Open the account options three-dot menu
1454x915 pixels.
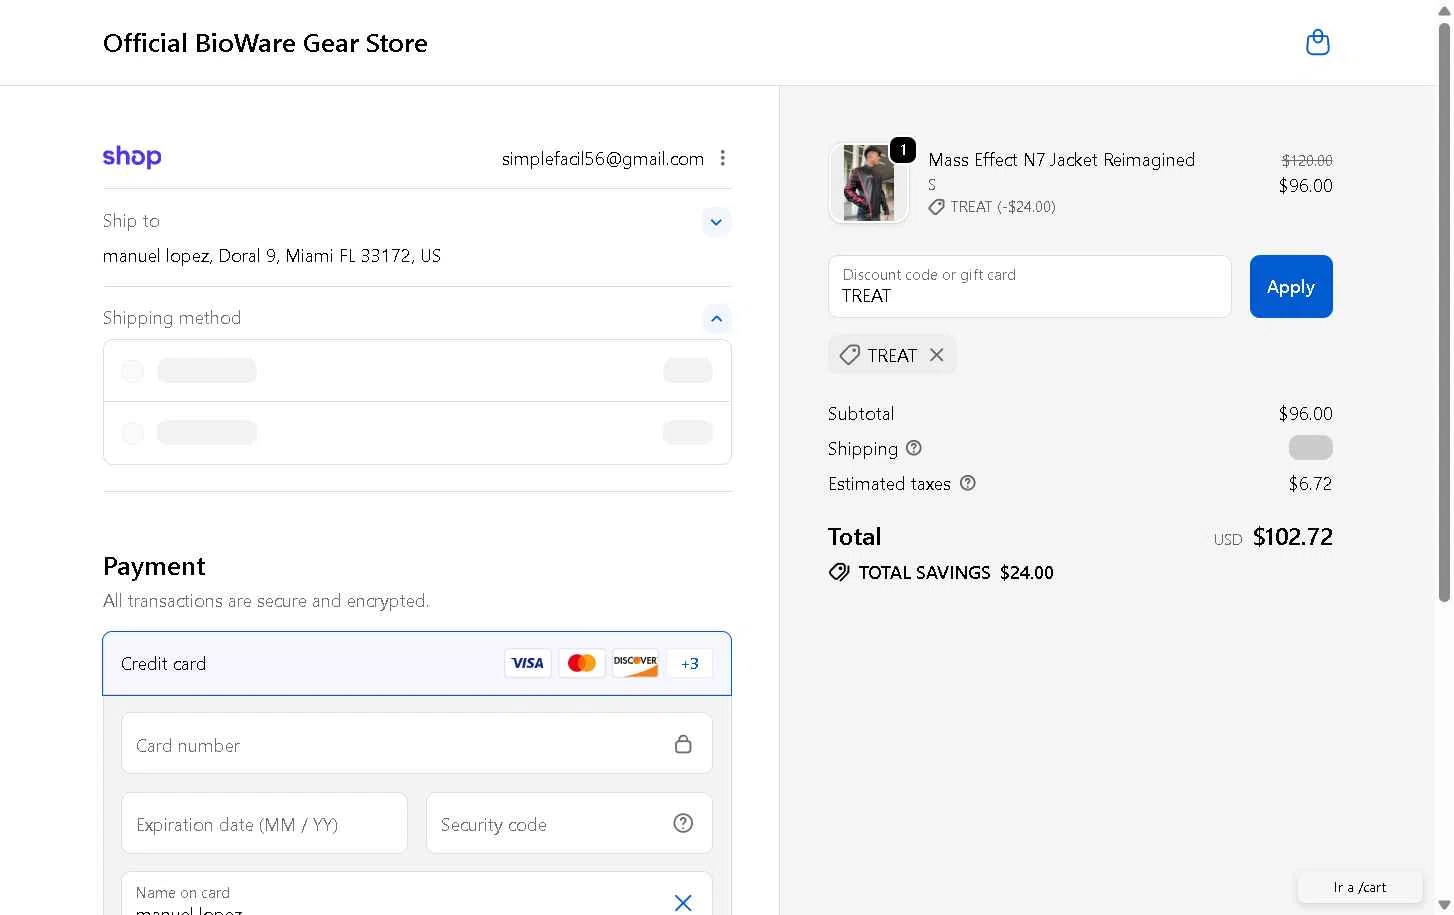tap(723, 158)
